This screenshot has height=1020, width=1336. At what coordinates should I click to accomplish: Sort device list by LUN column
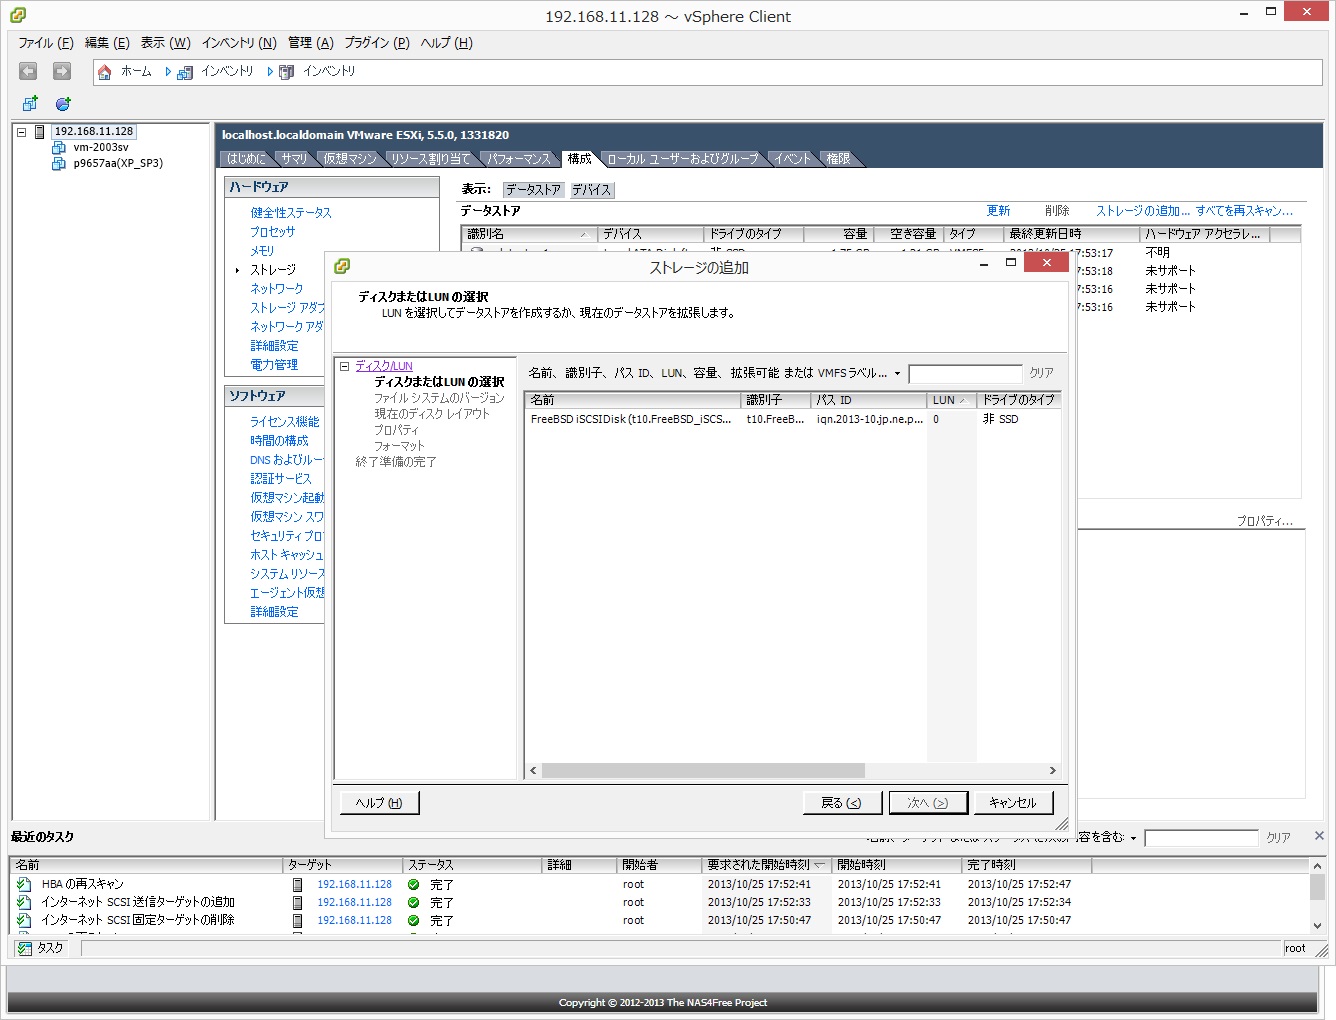point(951,400)
